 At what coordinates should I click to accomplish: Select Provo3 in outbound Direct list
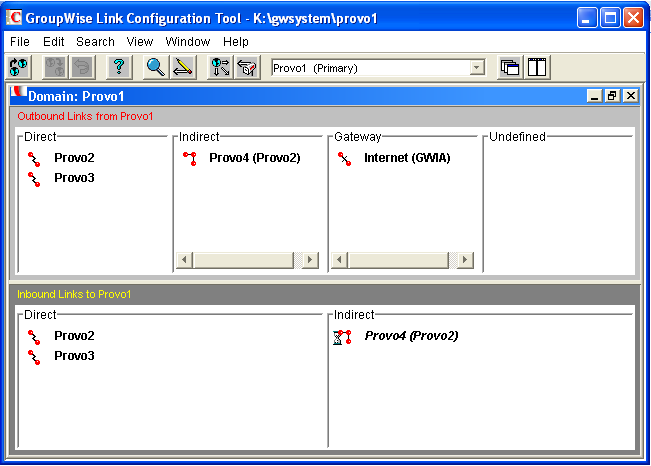74,178
